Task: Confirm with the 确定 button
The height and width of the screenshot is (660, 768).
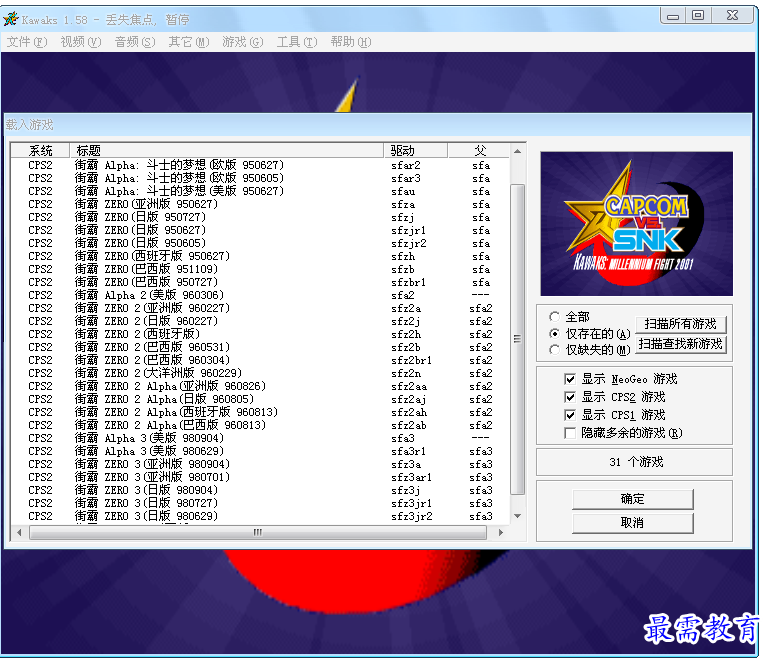Action: (632, 499)
